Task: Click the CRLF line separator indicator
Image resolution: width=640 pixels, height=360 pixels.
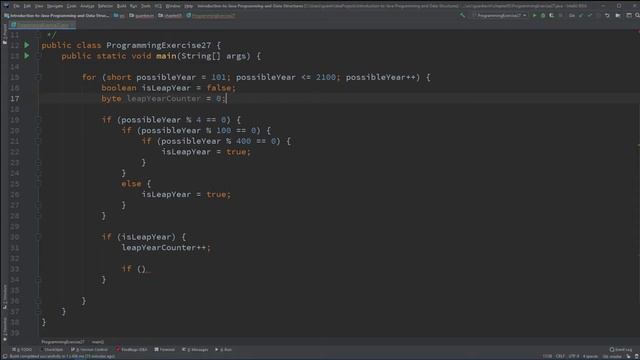Action: point(560,356)
